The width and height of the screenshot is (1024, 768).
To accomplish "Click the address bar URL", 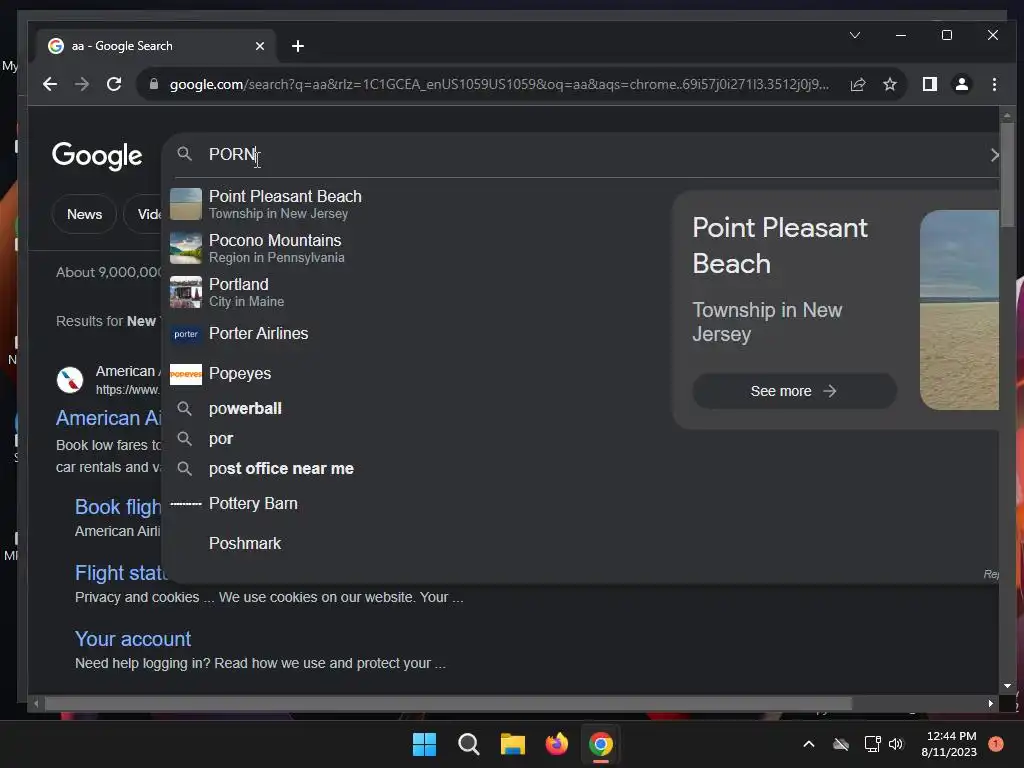I will point(499,84).
